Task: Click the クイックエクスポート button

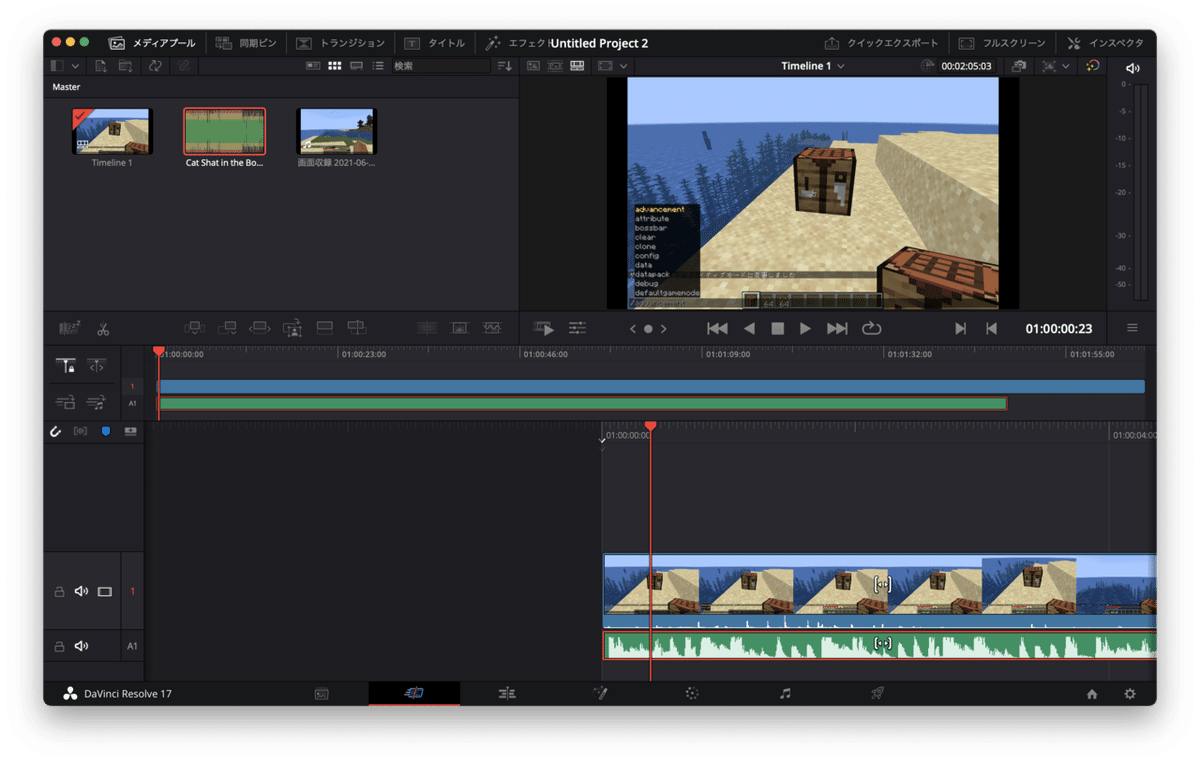Action: 881,43
